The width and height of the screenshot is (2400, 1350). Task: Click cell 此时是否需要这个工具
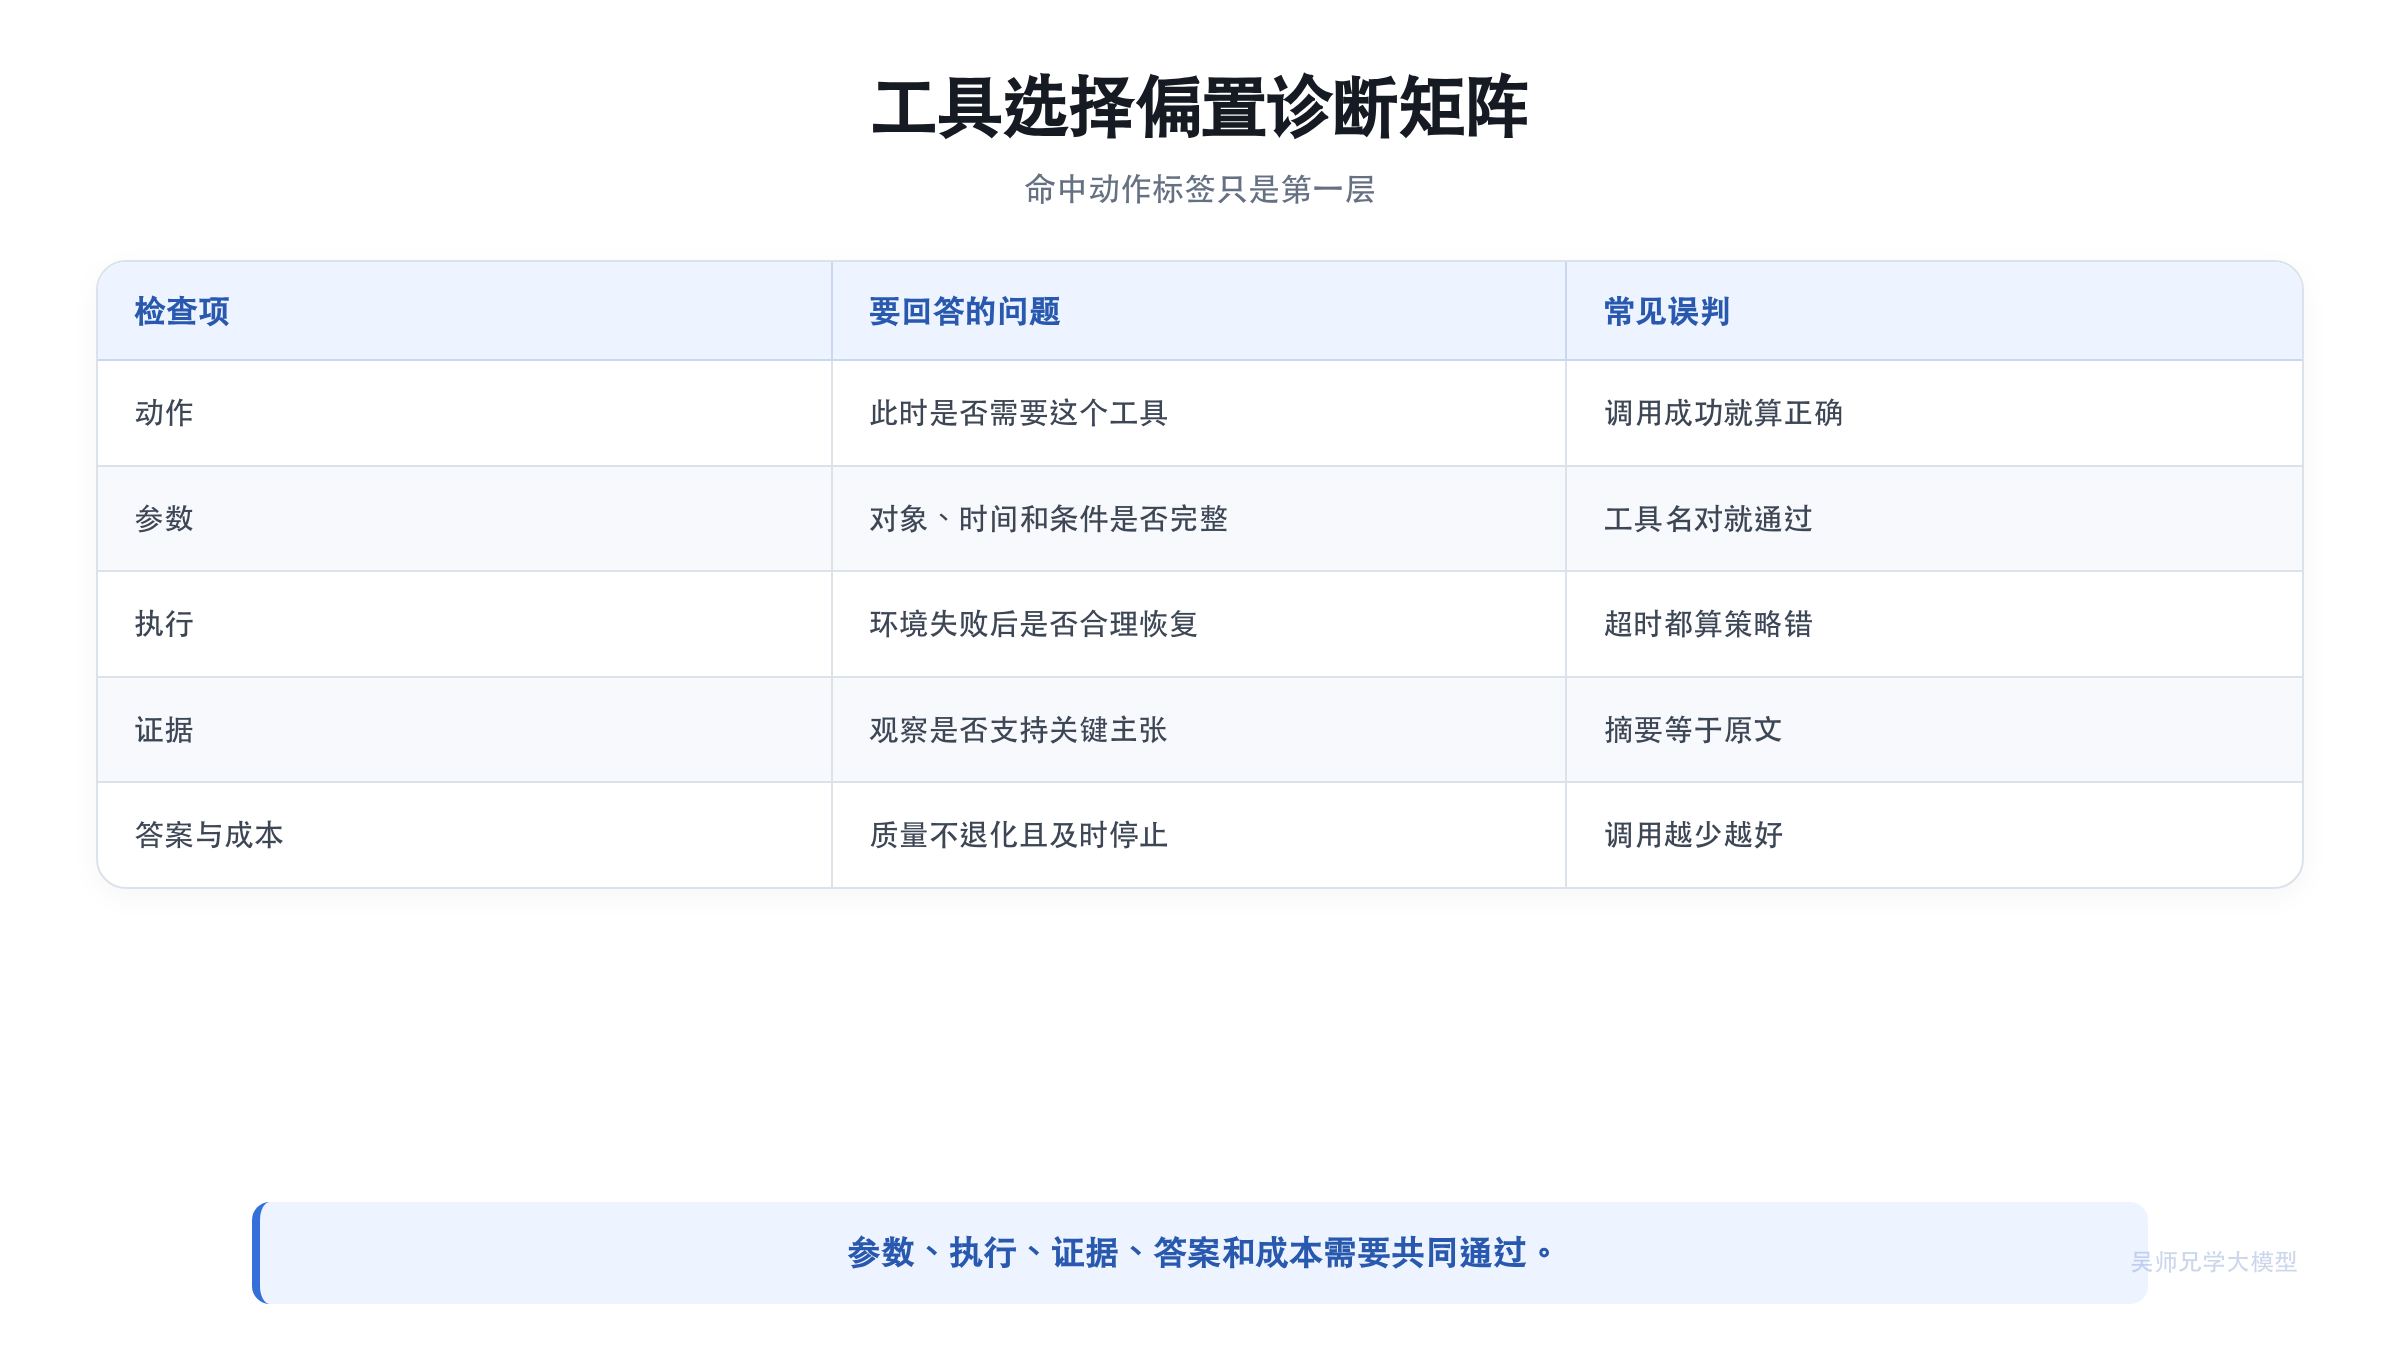[x=1199, y=413]
